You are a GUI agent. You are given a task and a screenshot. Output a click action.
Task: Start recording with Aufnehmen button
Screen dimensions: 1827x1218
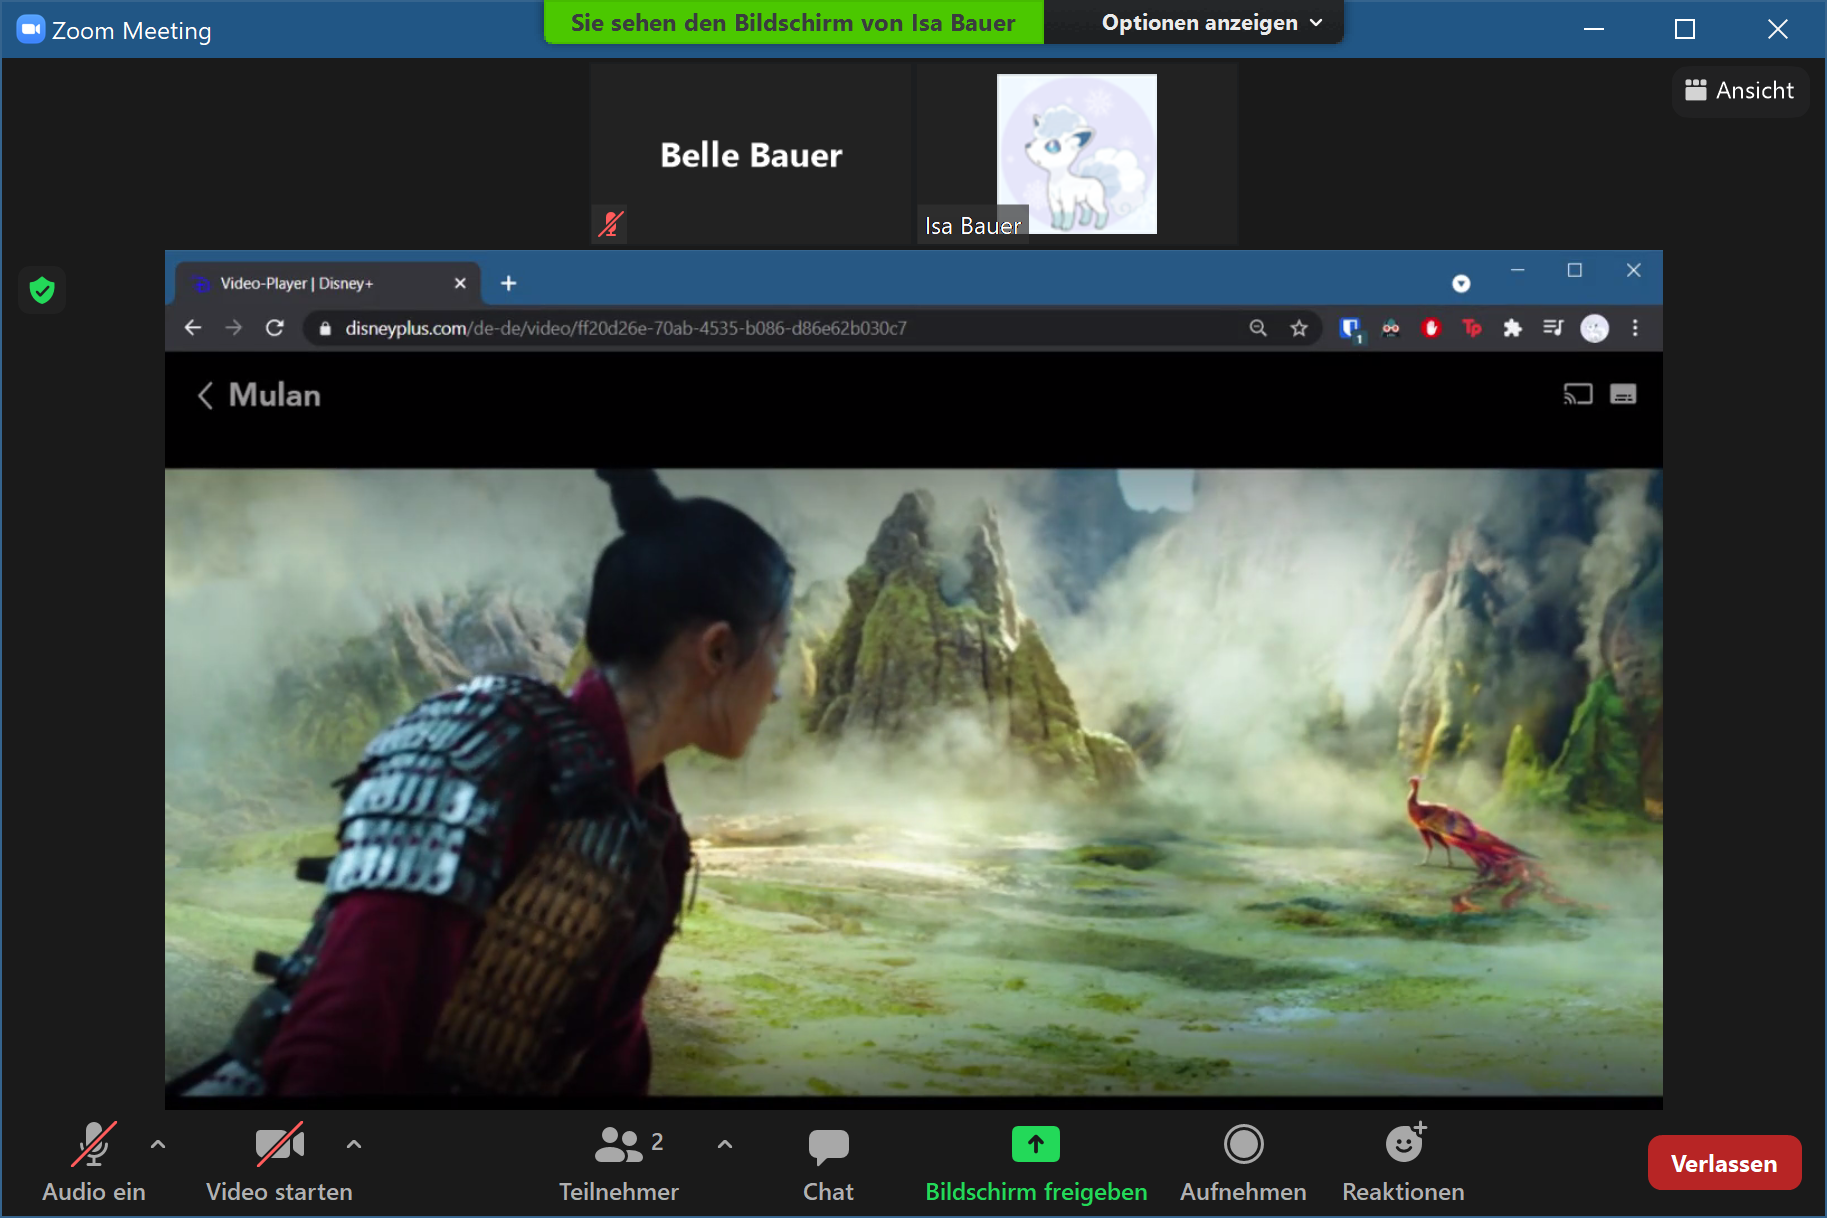1243,1161
